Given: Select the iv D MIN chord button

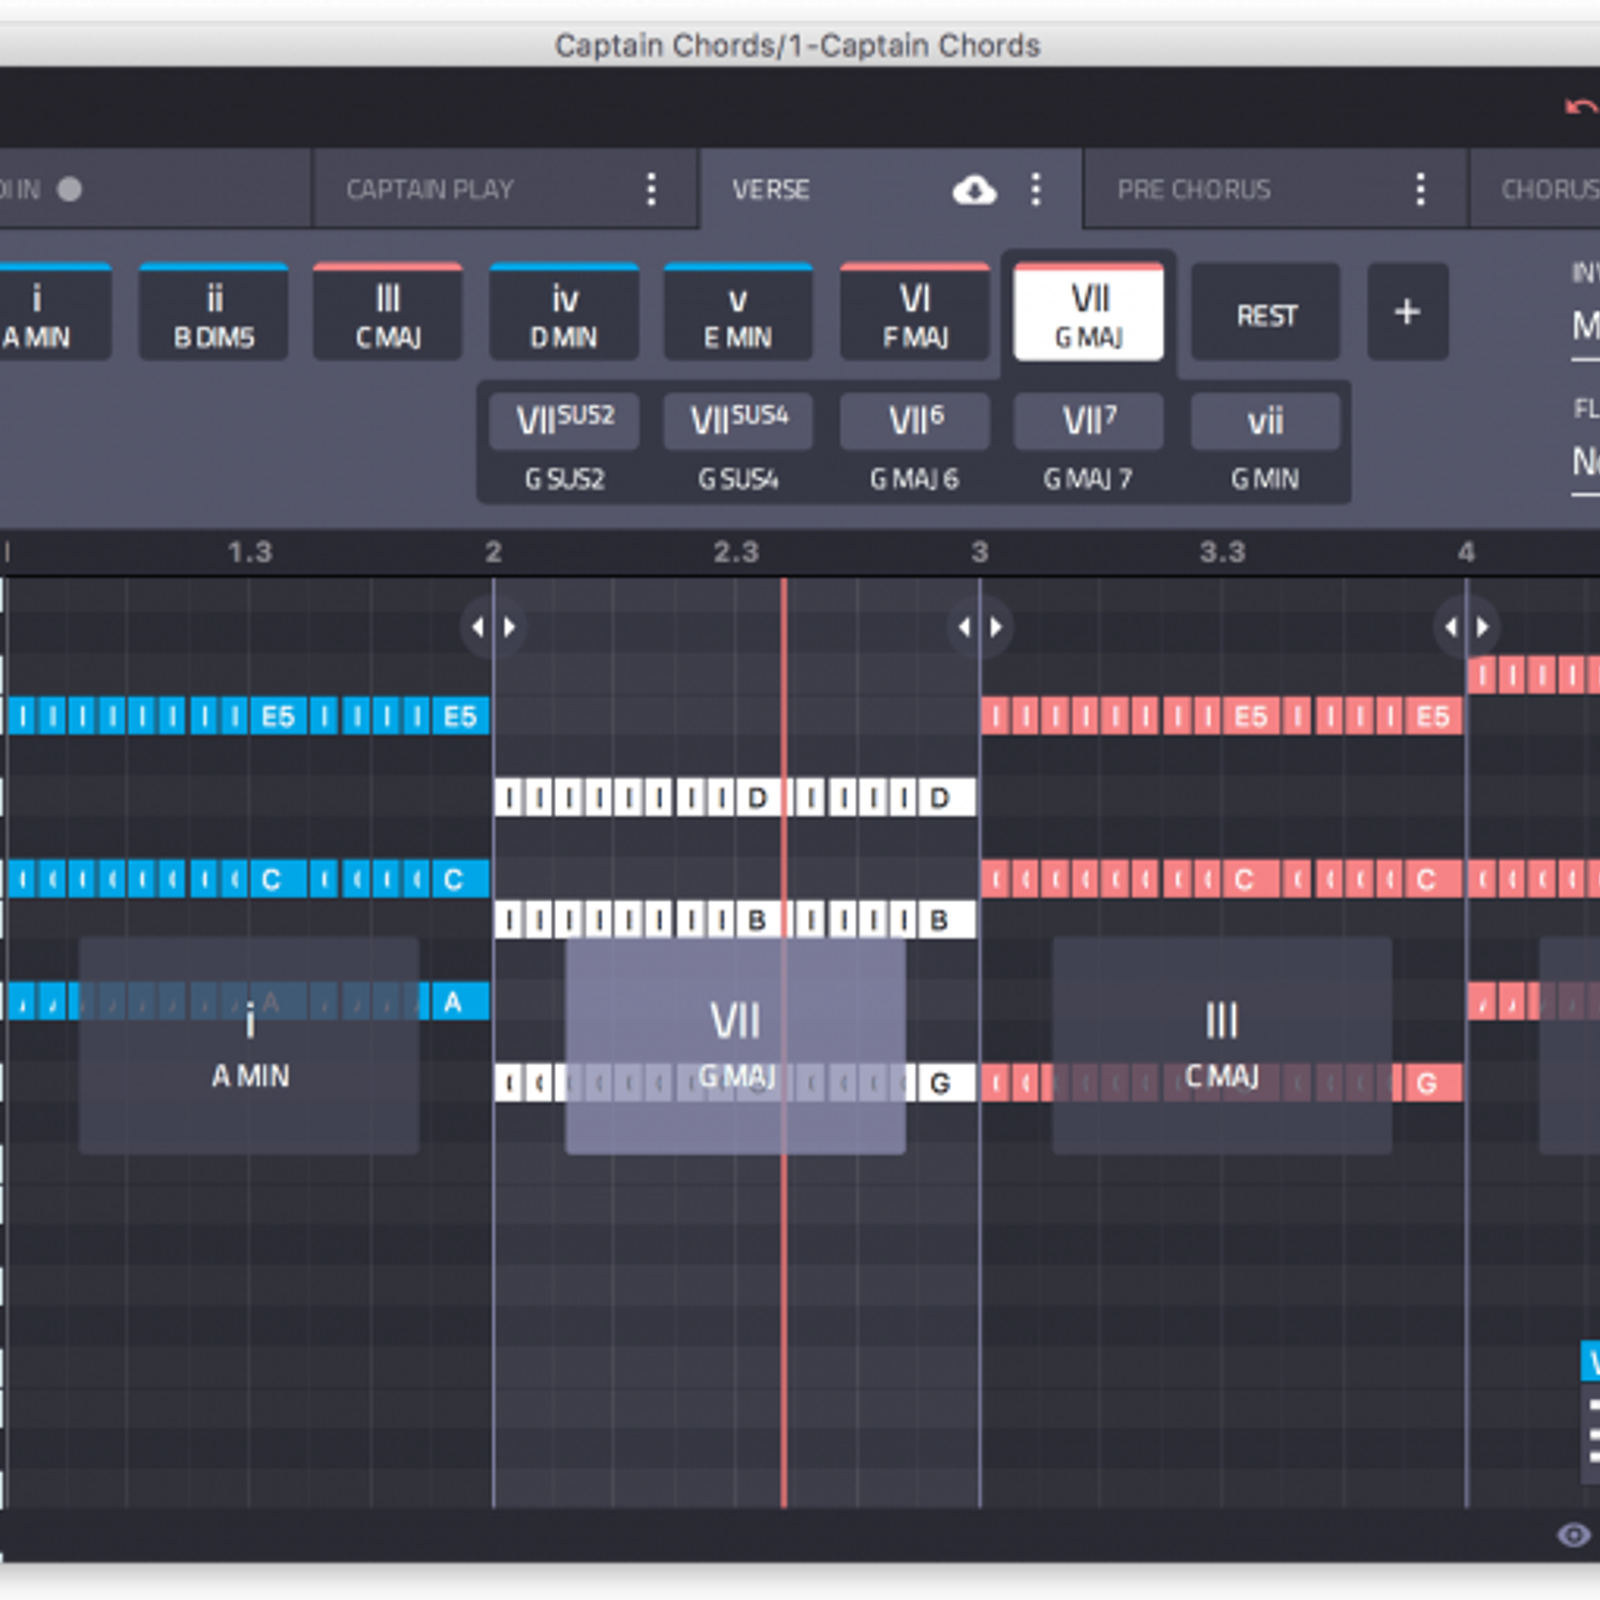Looking at the screenshot, I should (564, 312).
